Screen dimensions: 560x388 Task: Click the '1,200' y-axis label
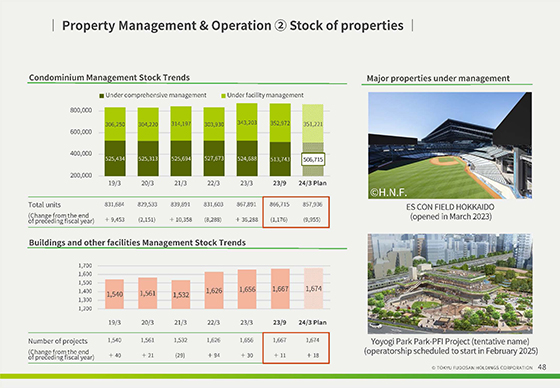[85, 308]
